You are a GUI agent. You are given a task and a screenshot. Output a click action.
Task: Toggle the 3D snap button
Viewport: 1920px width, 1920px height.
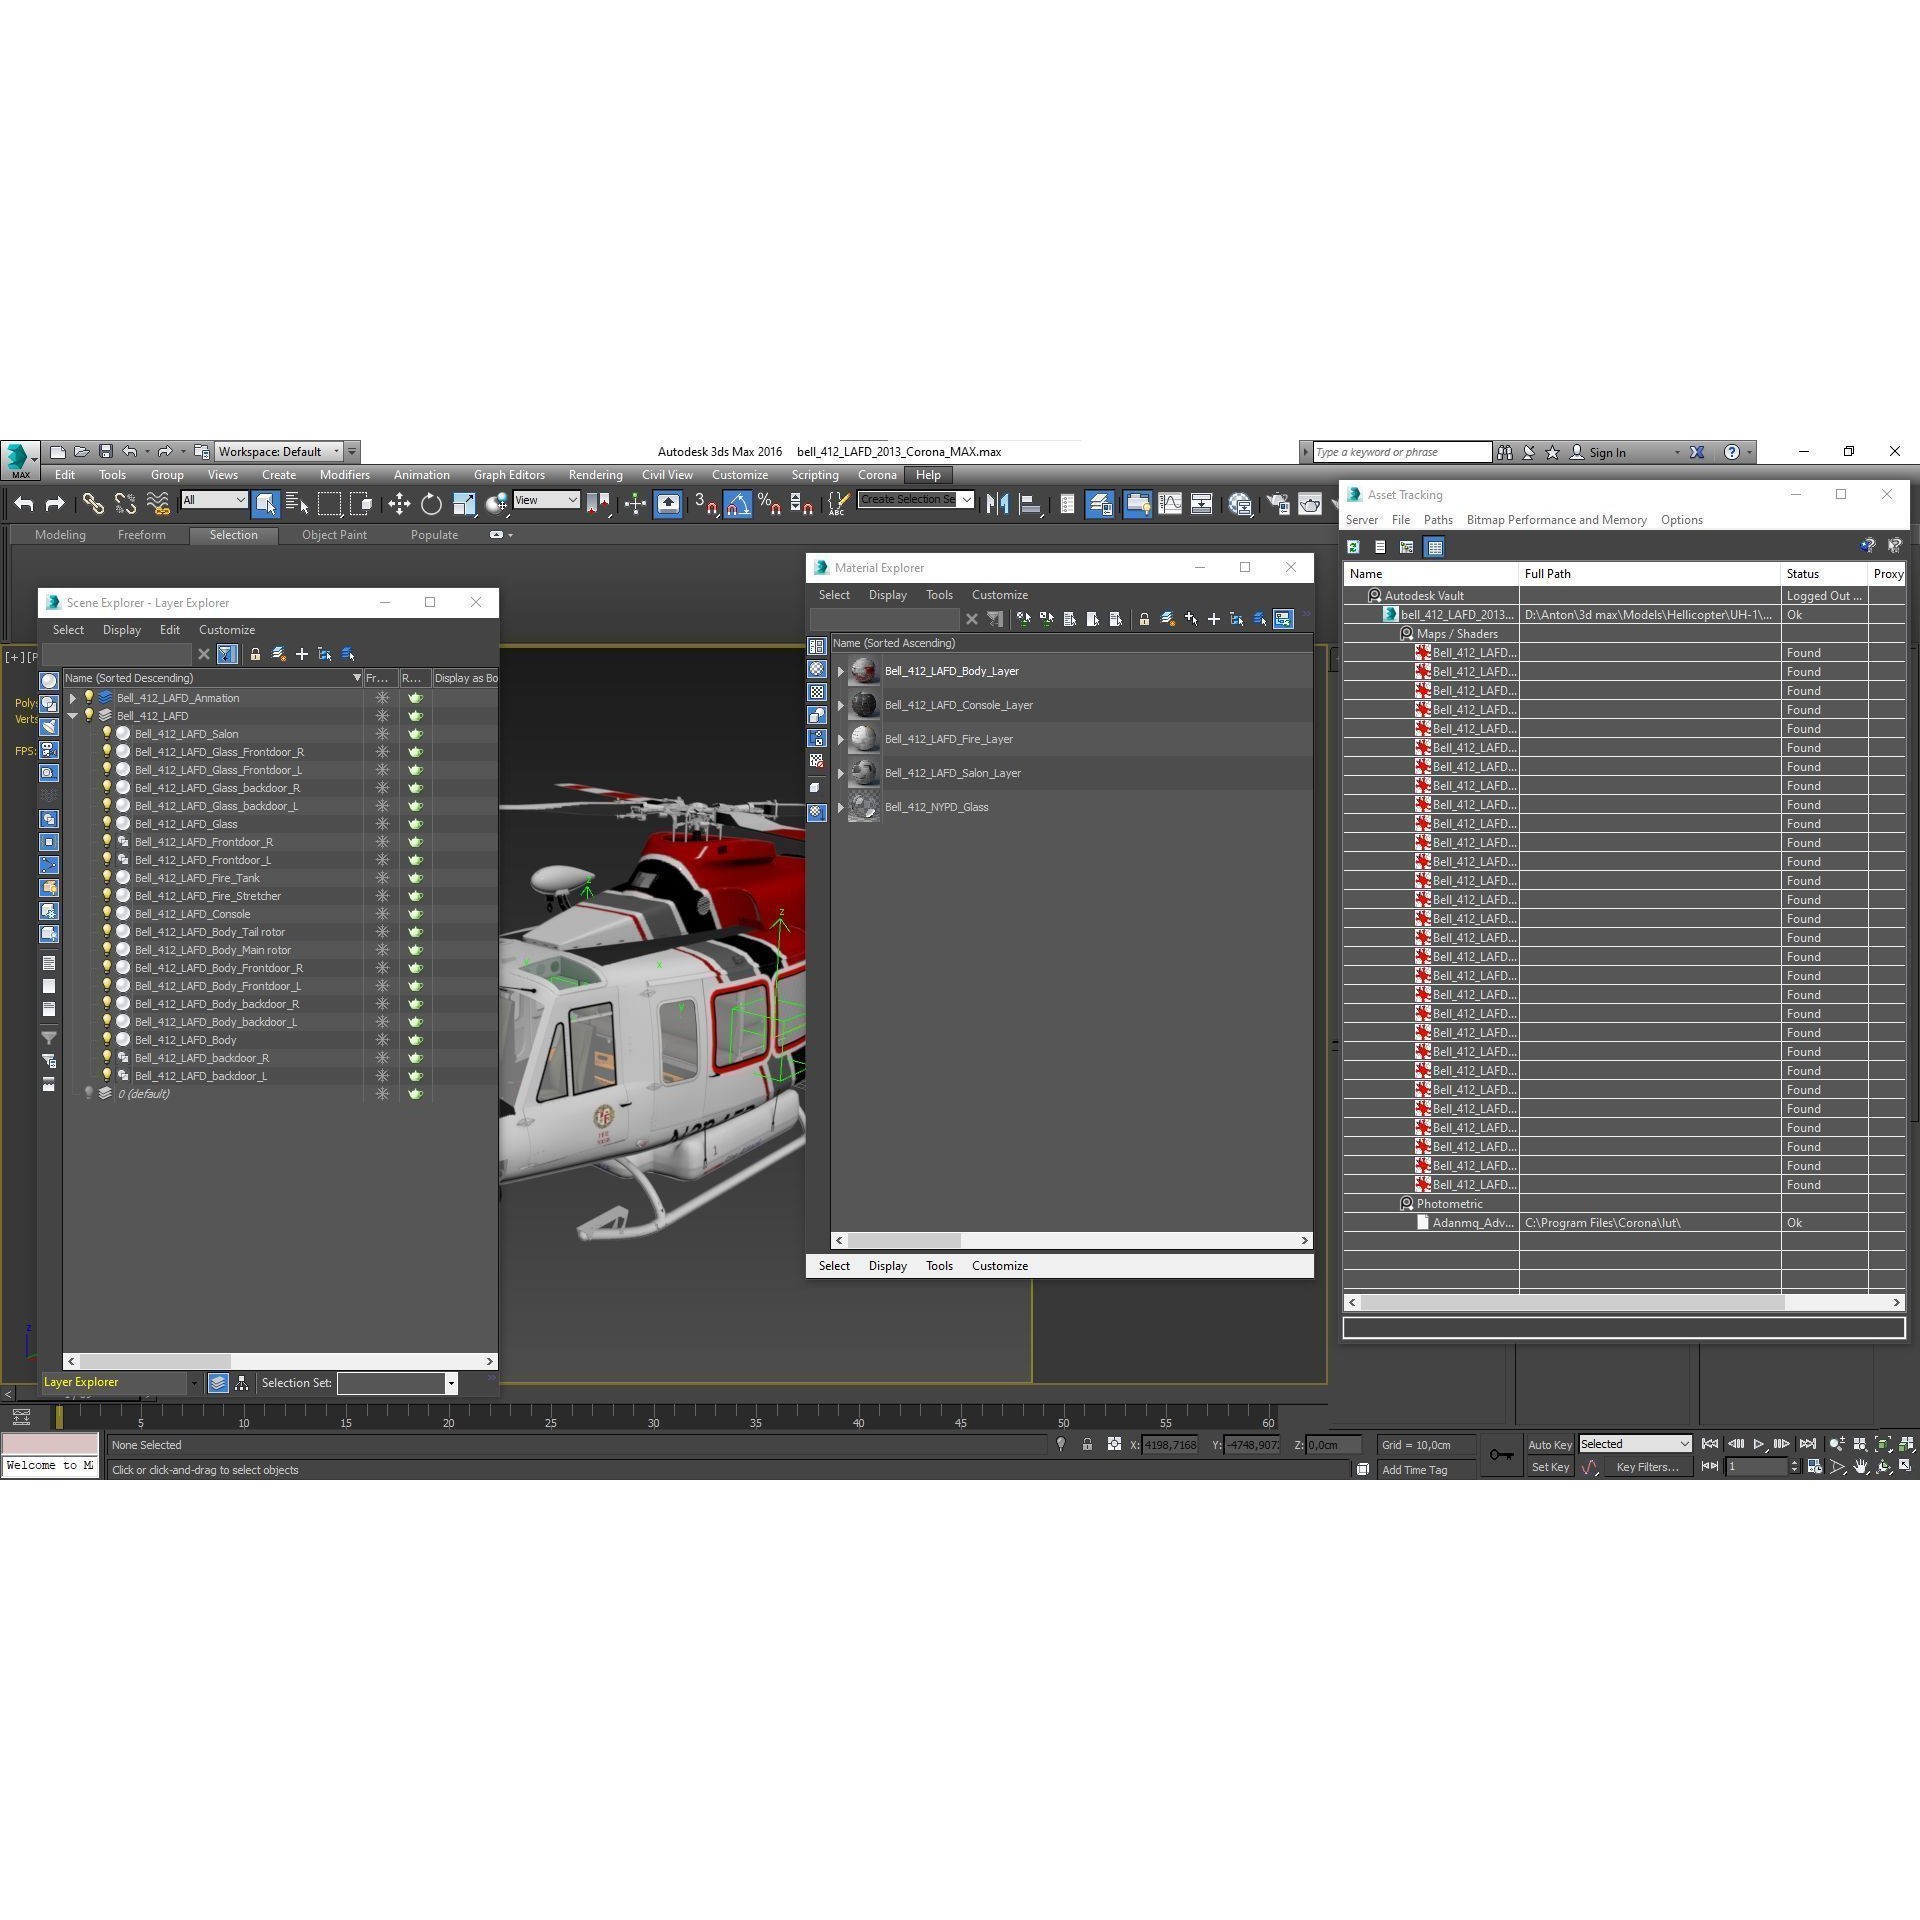click(708, 505)
